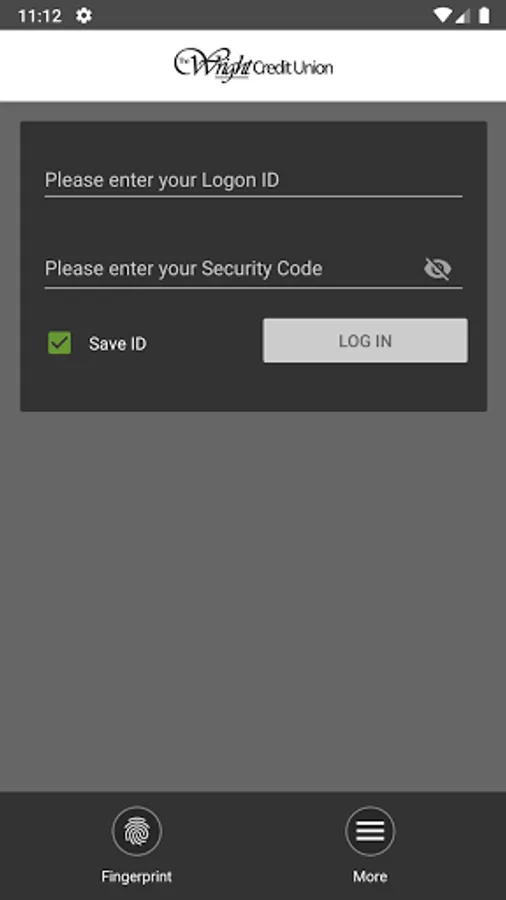Tap empty gray area below login card
Viewport: 506px width, 900px height.
(253, 597)
